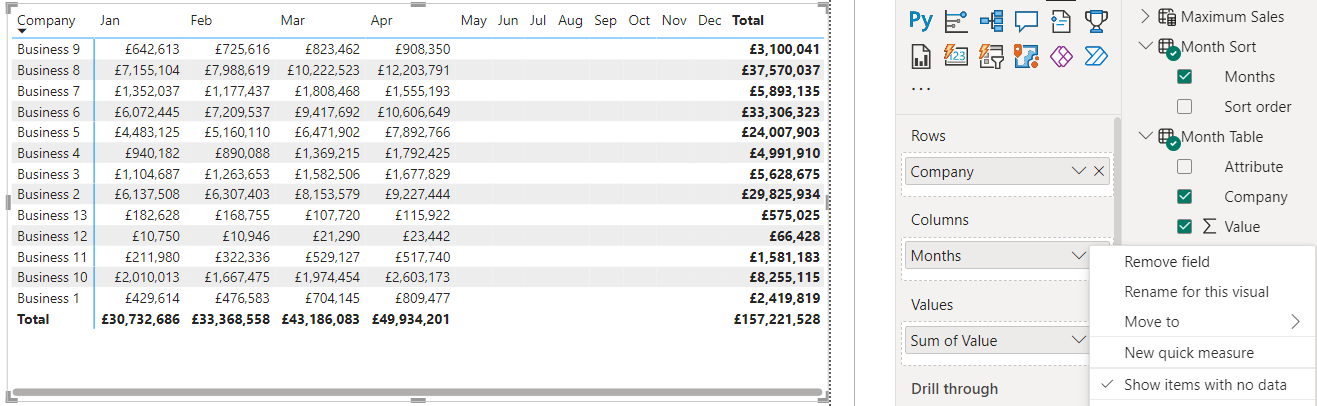This screenshot has width=1317, height=406.
Task: Insert the trophy Metrics visual
Action: coord(1096,20)
